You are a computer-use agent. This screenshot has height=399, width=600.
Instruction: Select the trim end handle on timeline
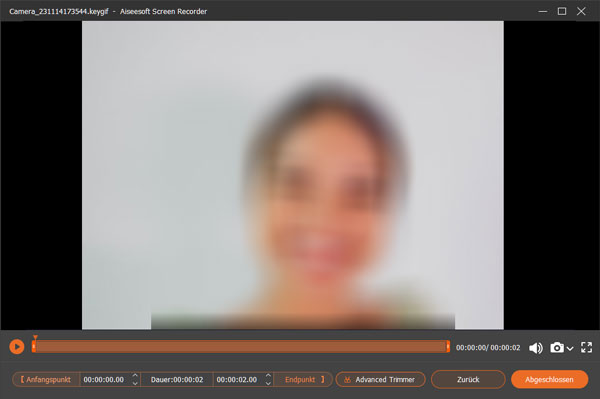tap(448, 347)
